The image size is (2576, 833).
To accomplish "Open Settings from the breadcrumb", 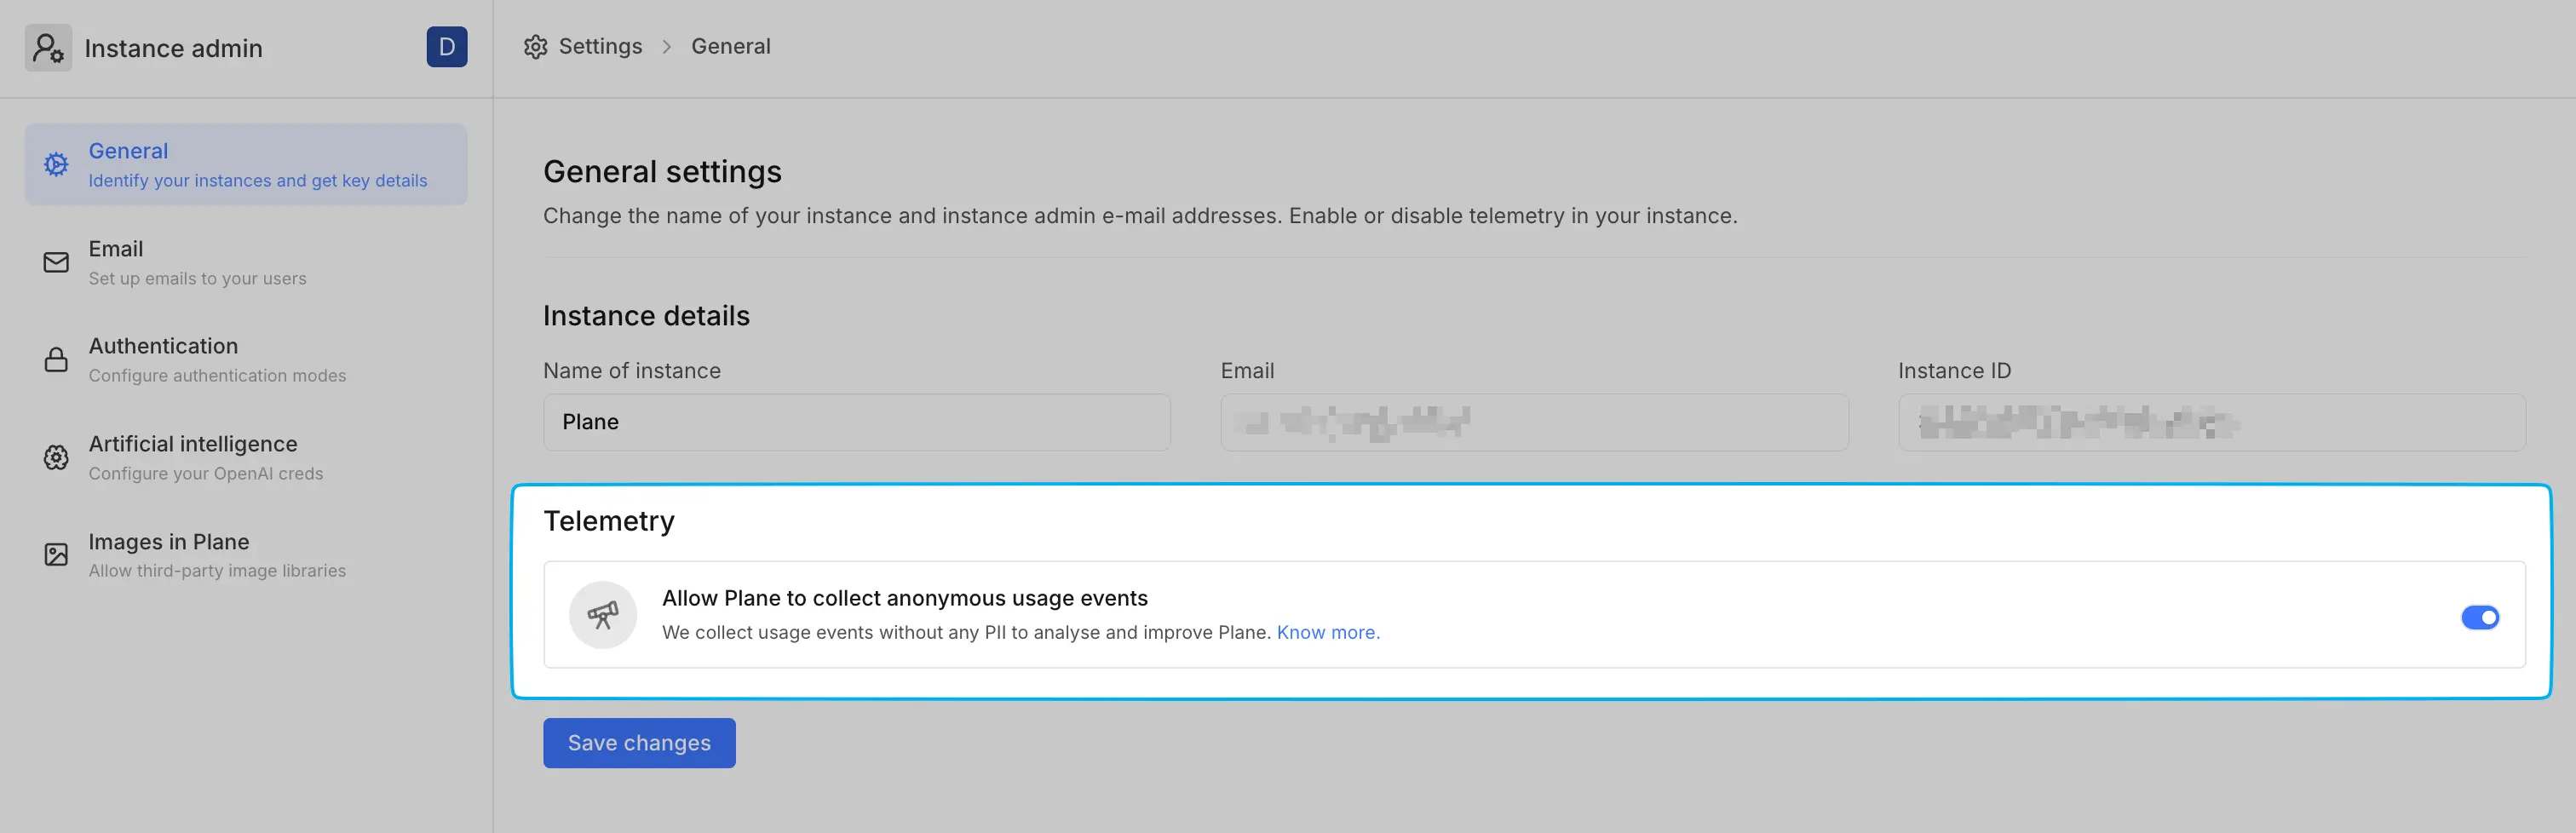I will [599, 46].
